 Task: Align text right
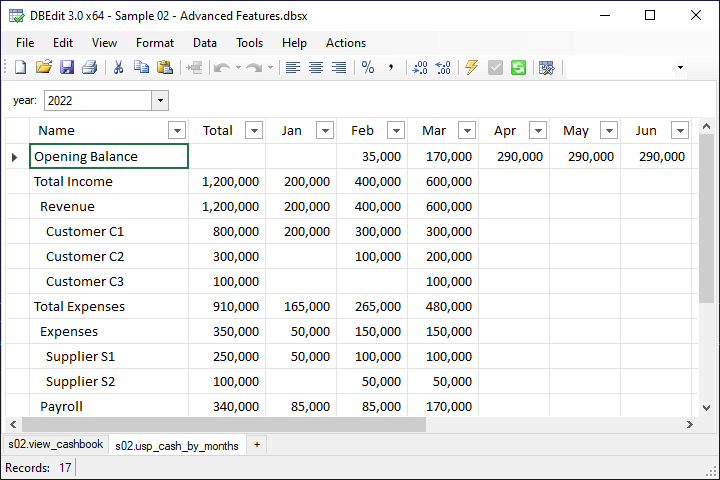[339, 68]
